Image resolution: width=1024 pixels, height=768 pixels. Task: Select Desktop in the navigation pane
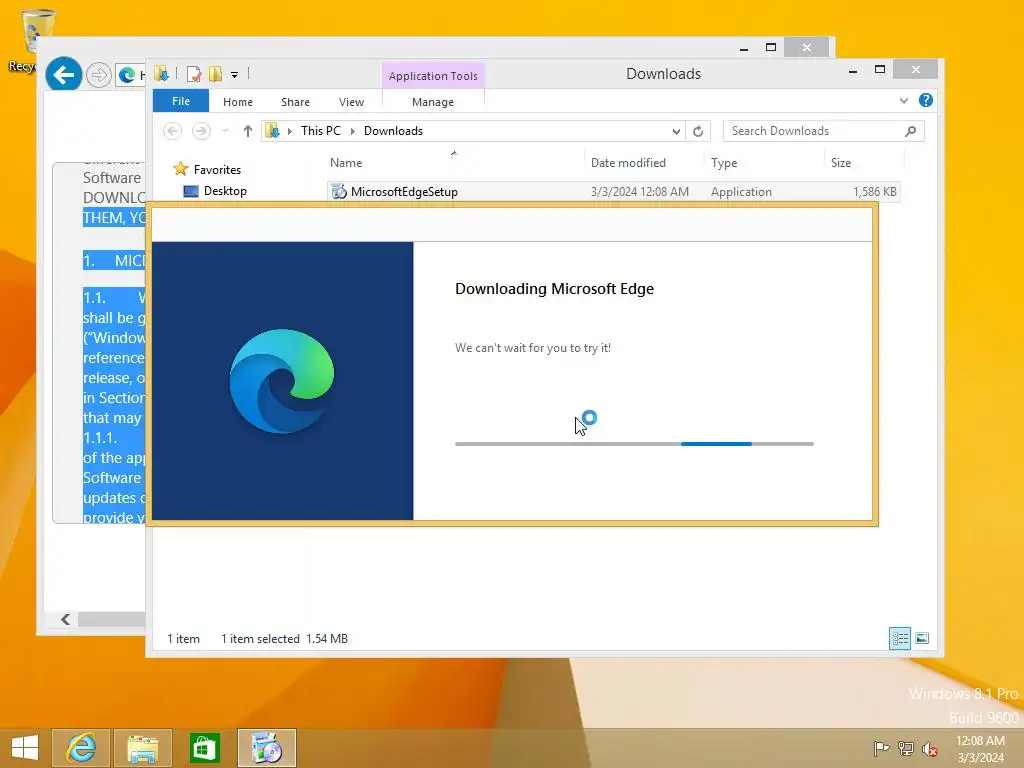[225, 191]
